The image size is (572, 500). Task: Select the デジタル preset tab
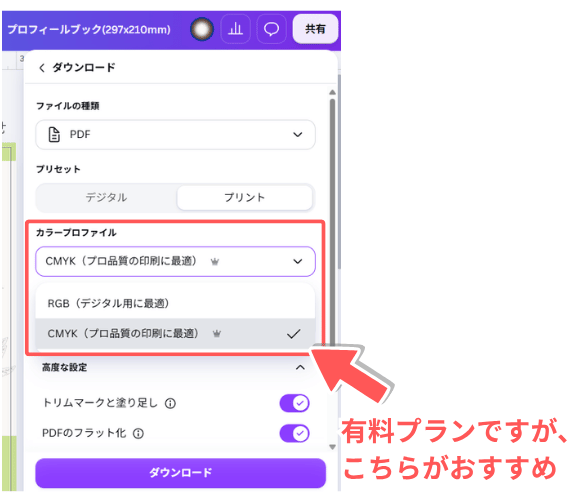click(106, 197)
